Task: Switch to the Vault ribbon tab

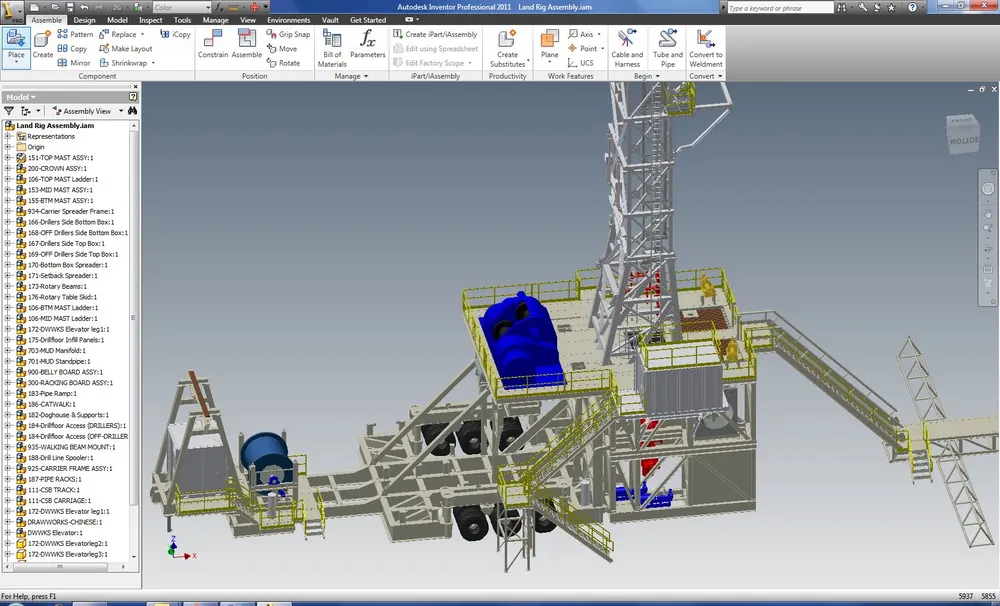Action: [330, 20]
